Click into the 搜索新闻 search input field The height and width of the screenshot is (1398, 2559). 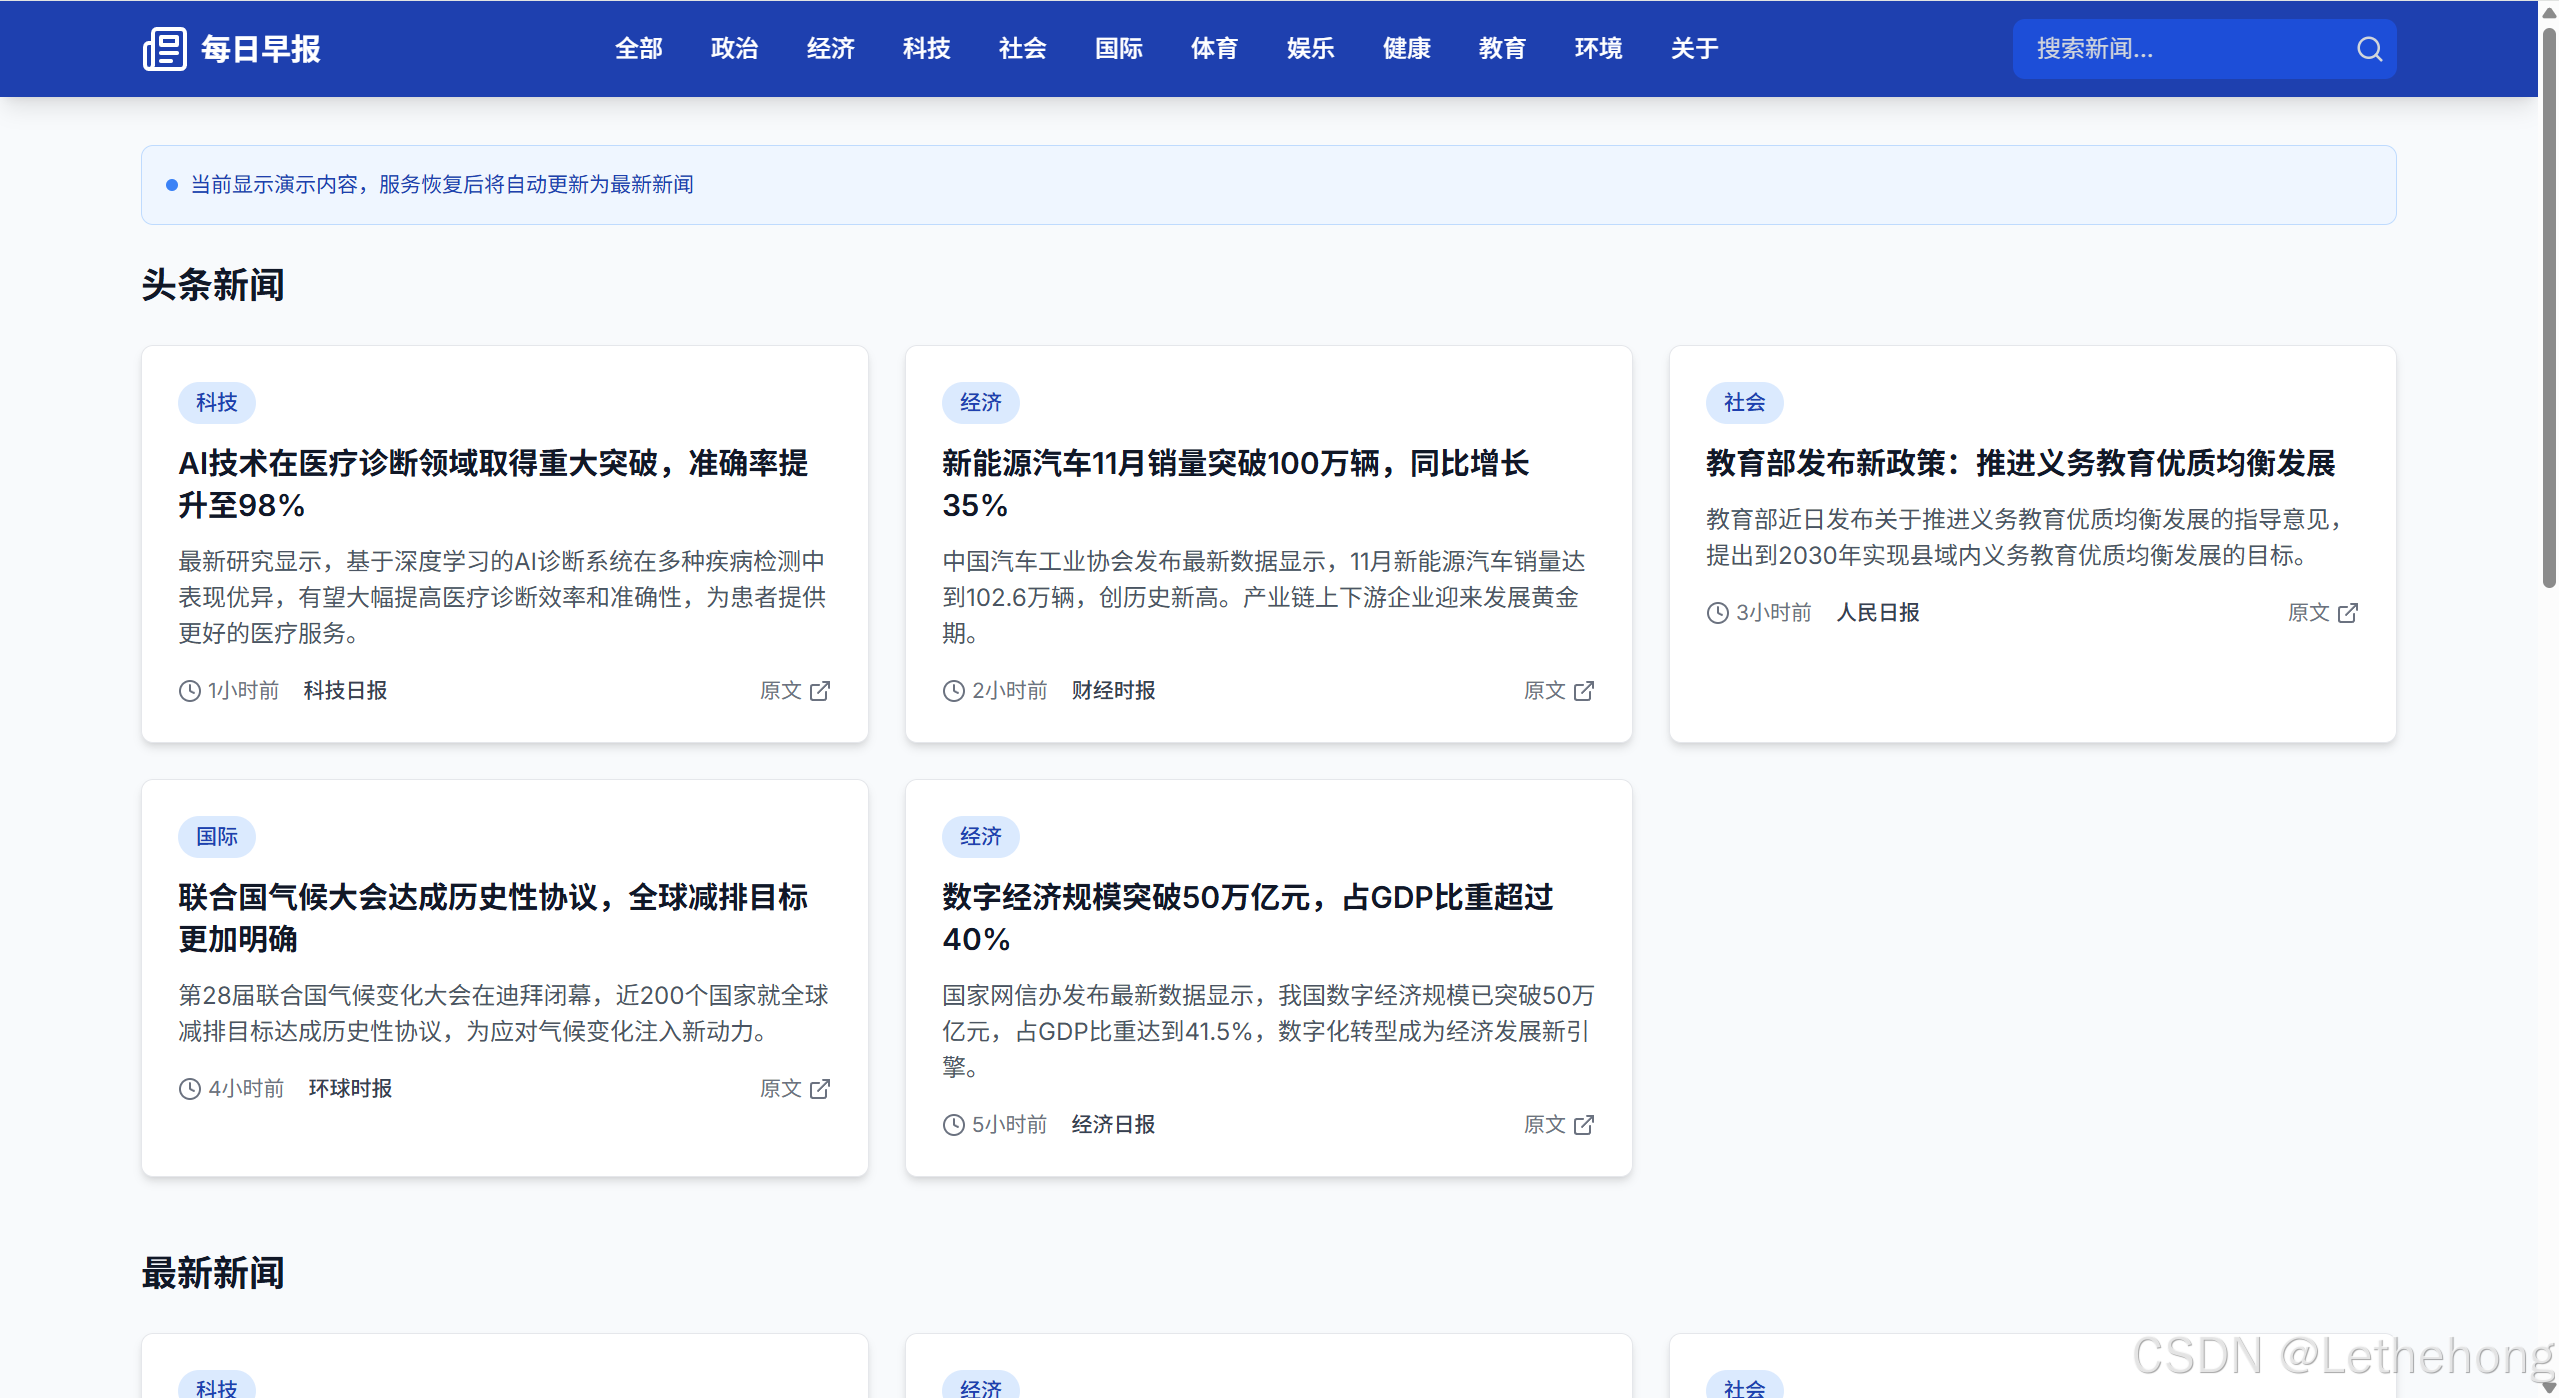pyautogui.click(x=2150, y=48)
